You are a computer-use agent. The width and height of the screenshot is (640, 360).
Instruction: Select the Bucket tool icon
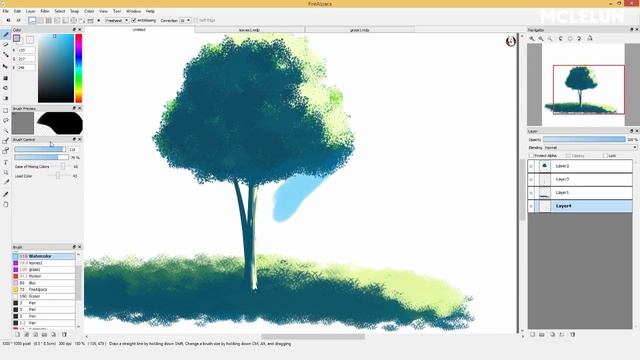(x=6, y=88)
